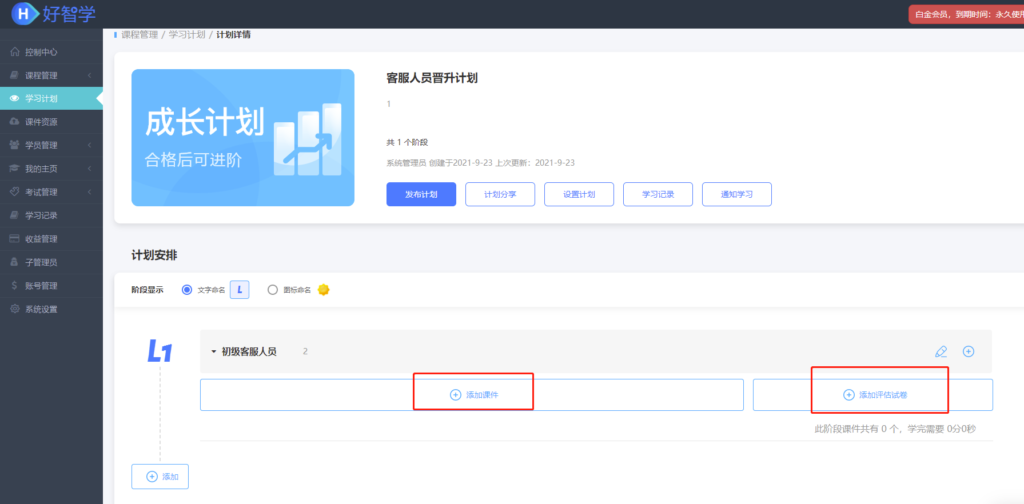Select the 文字命名 radio button
The image size is (1024, 504).
(187, 290)
